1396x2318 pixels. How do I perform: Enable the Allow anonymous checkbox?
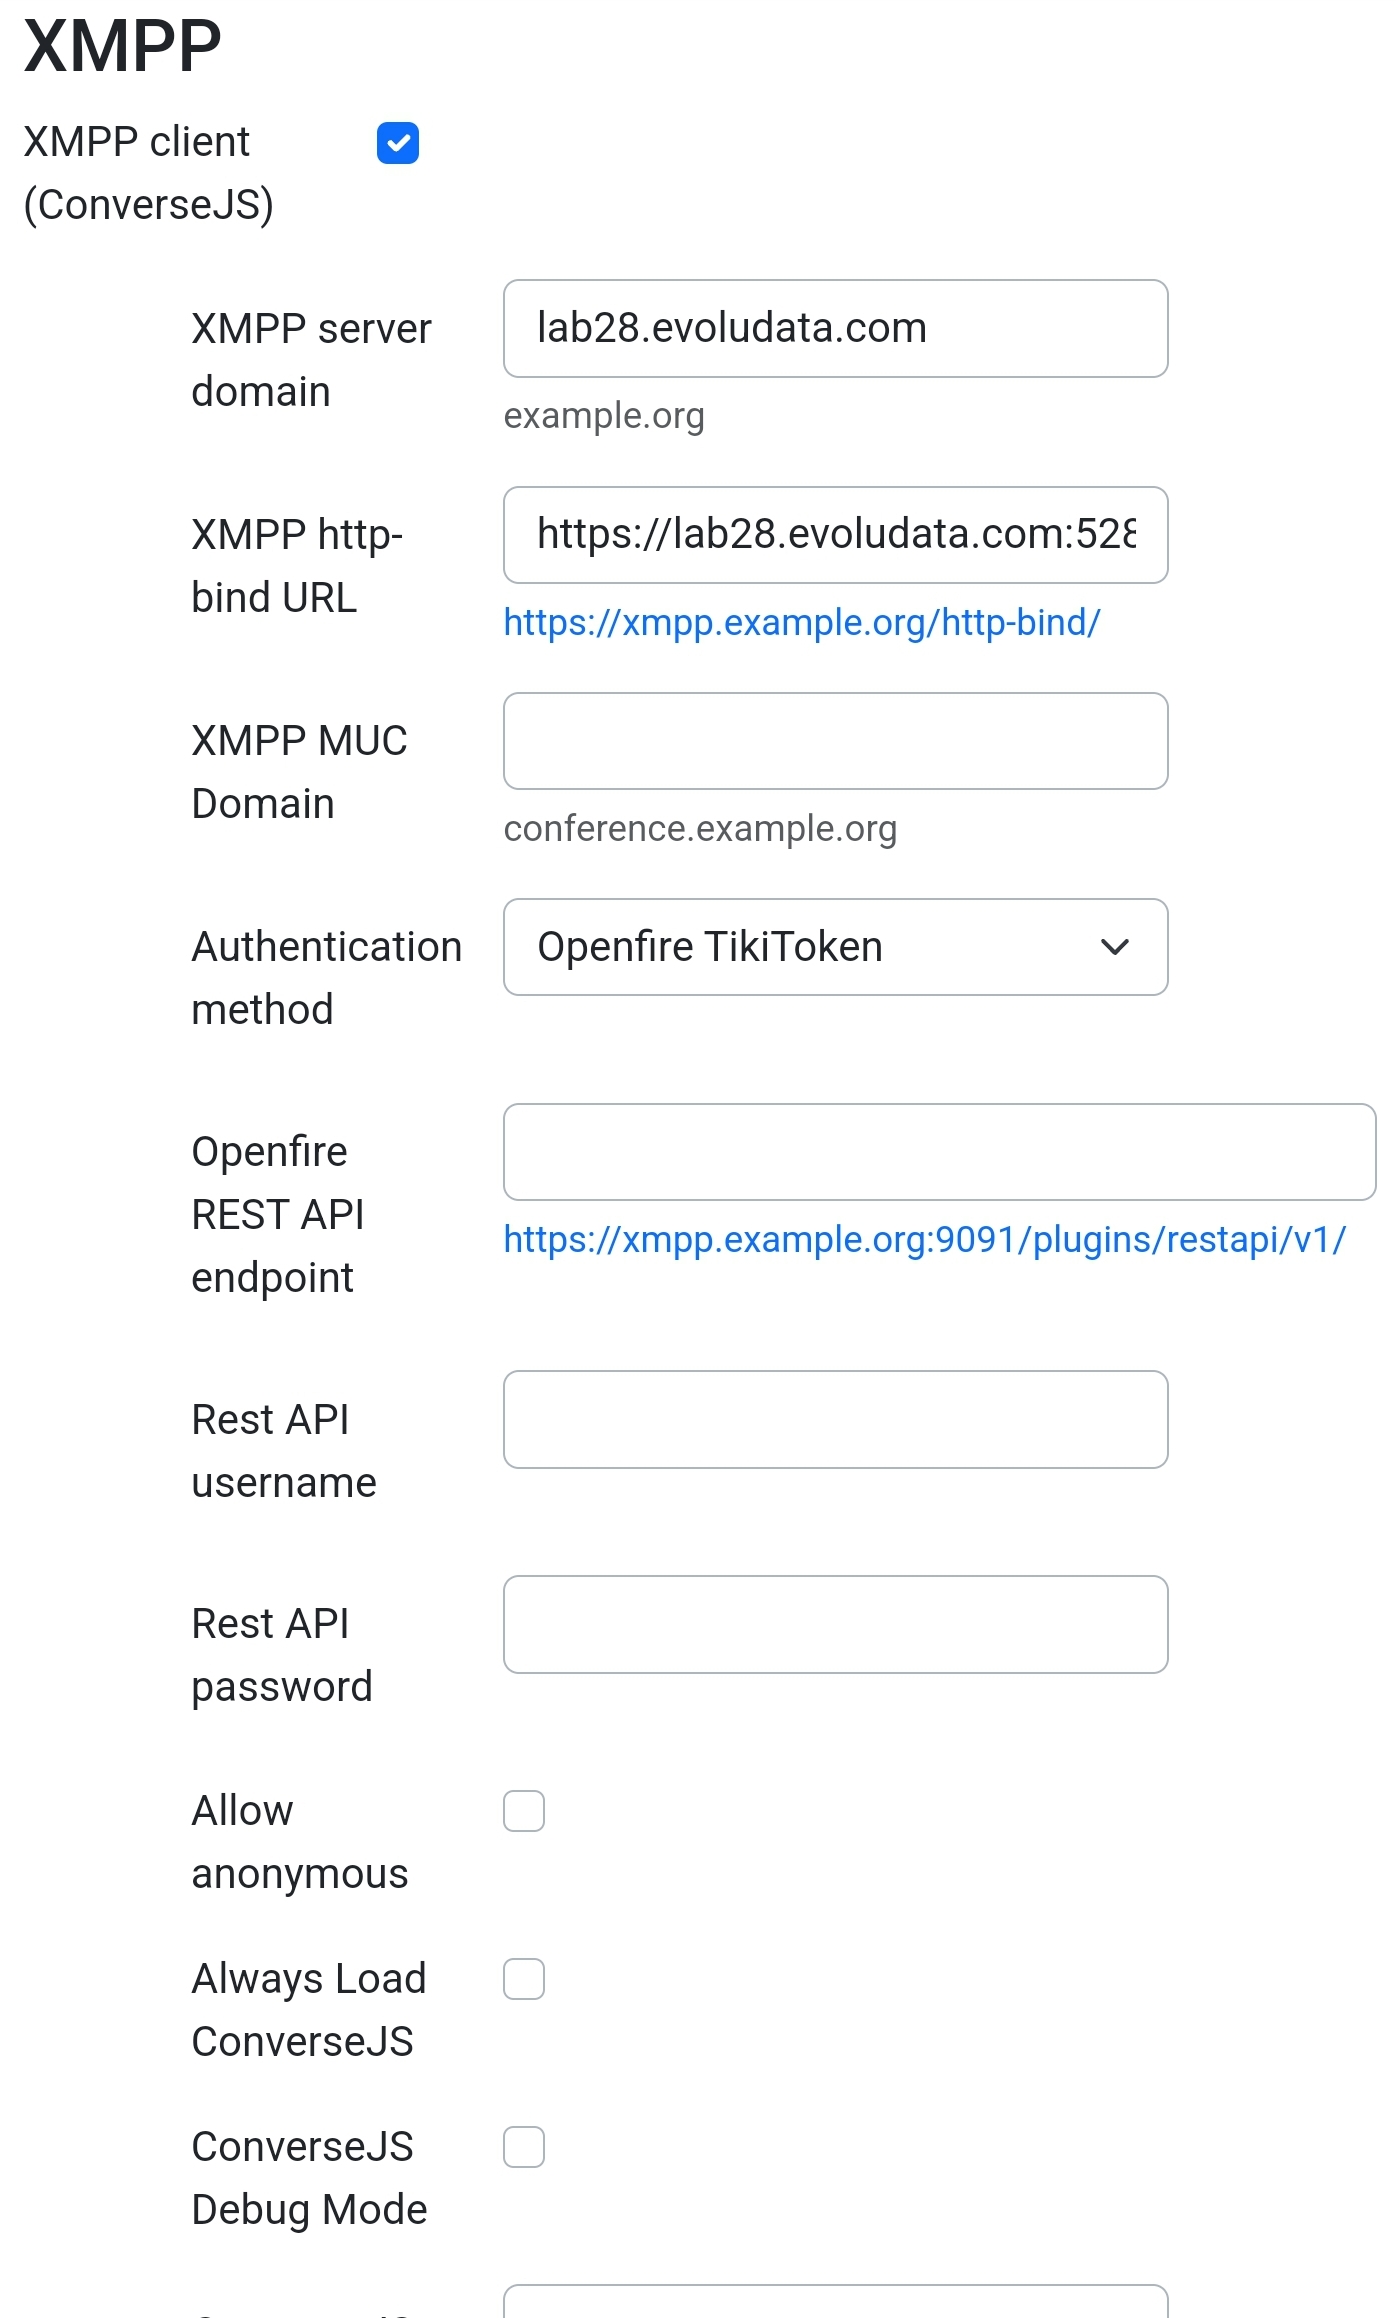coord(524,1811)
